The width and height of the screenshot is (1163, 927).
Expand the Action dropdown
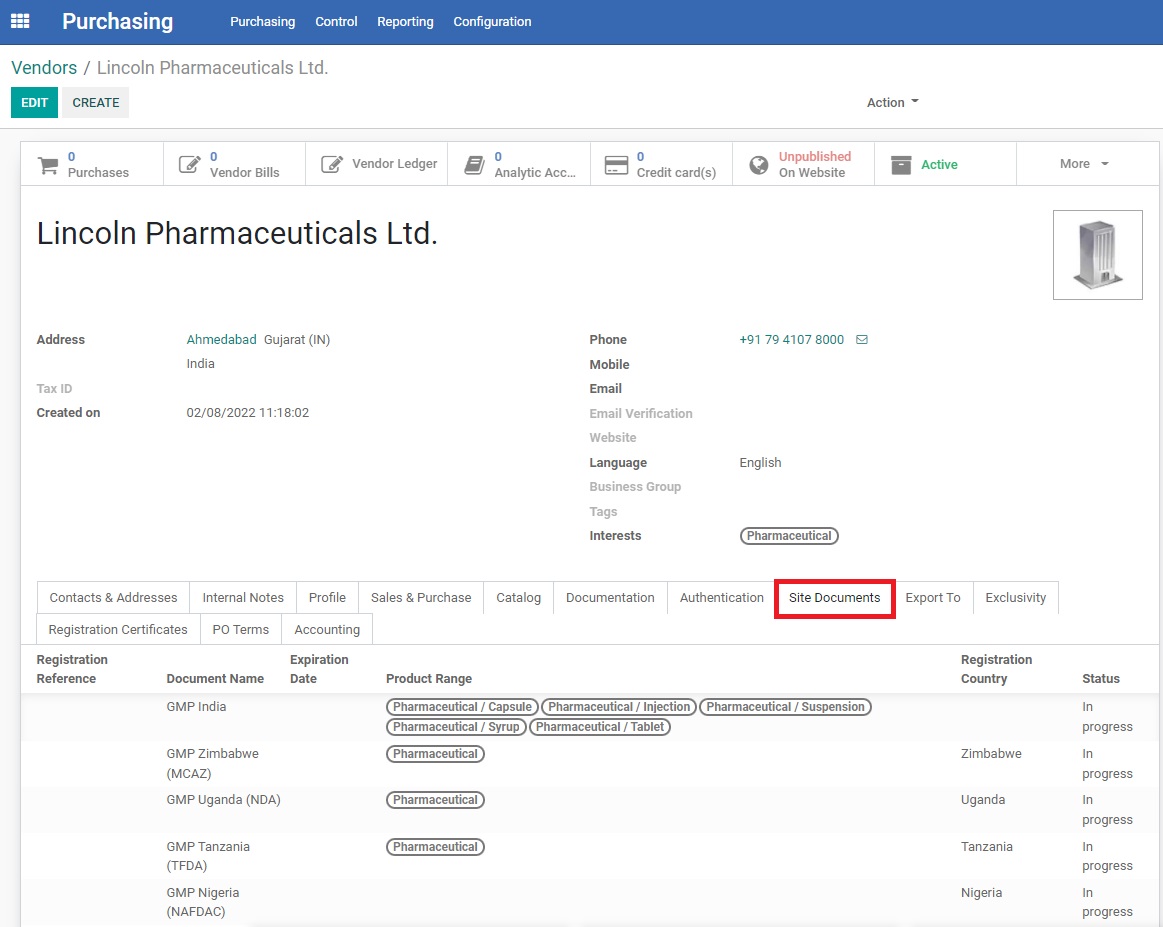(x=892, y=102)
